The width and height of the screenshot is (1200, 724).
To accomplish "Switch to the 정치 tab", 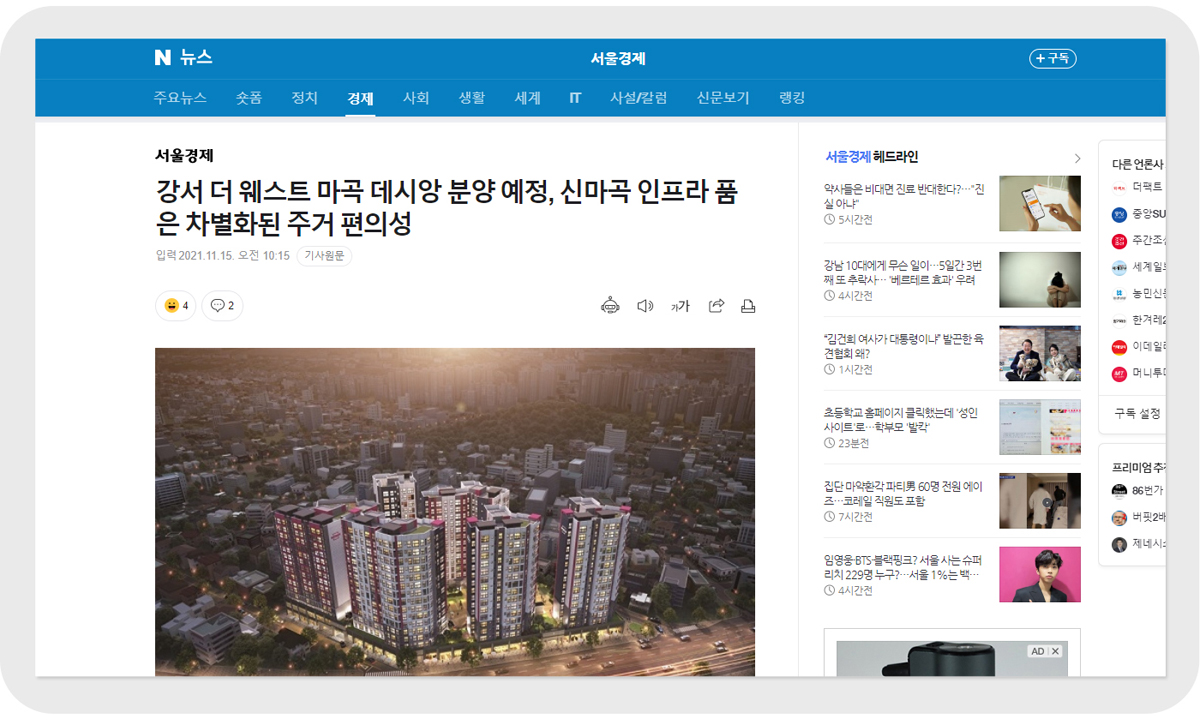I will click(305, 98).
